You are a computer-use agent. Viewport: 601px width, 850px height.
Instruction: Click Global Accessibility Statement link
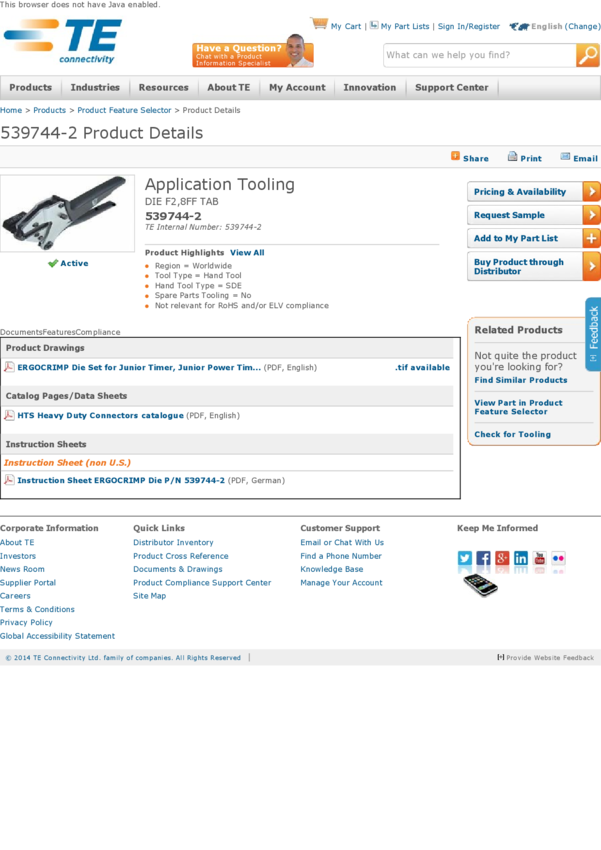click(57, 635)
